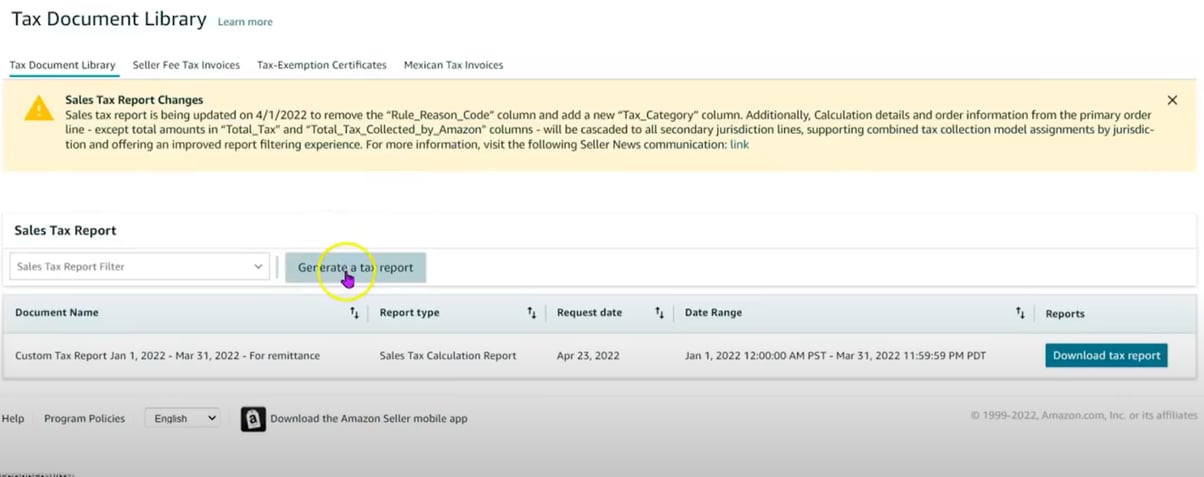Click the Tax Document Library page title
Image resolution: width=1204 pixels, height=477 pixels.
pyautogui.click(x=109, y=19)
